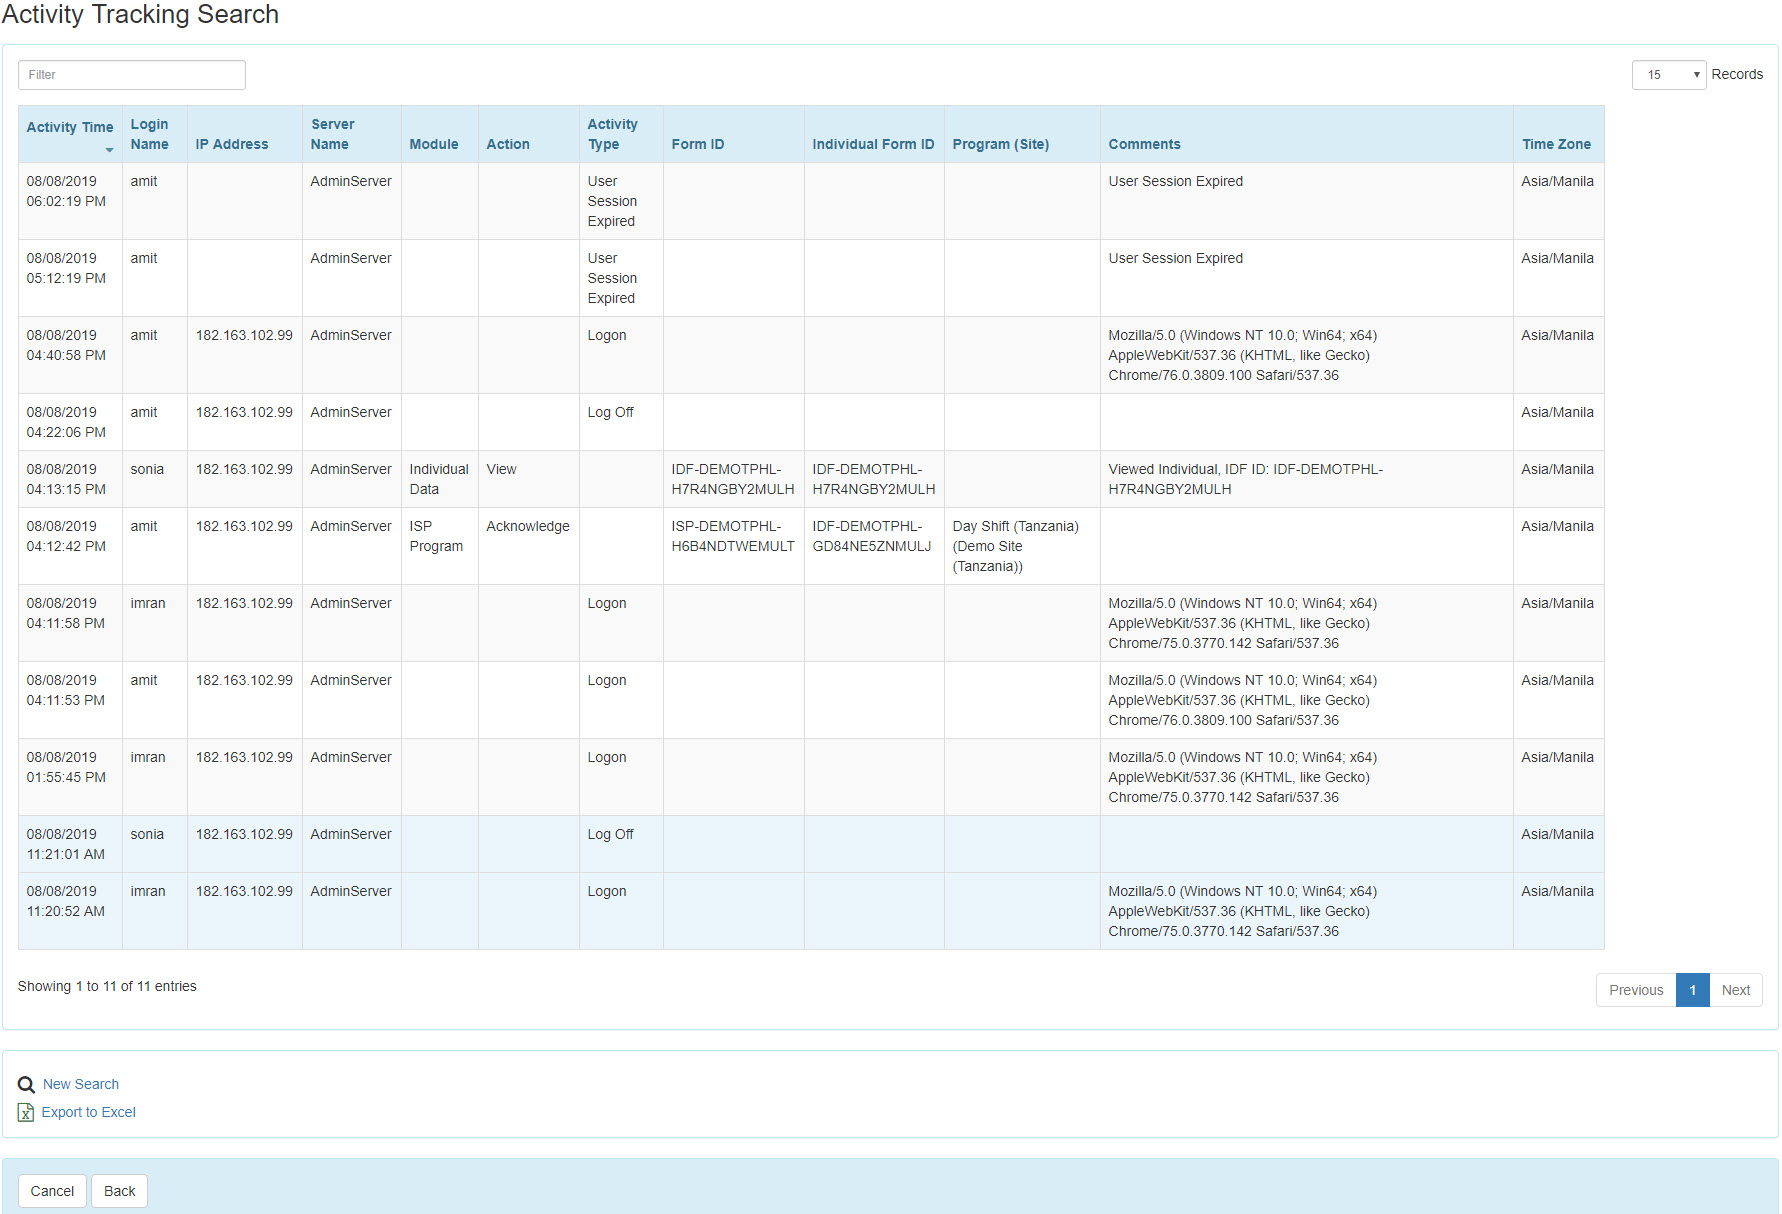
Task: Click the 04:40:58 PM activity time cell
Action: tap(70, 355)
